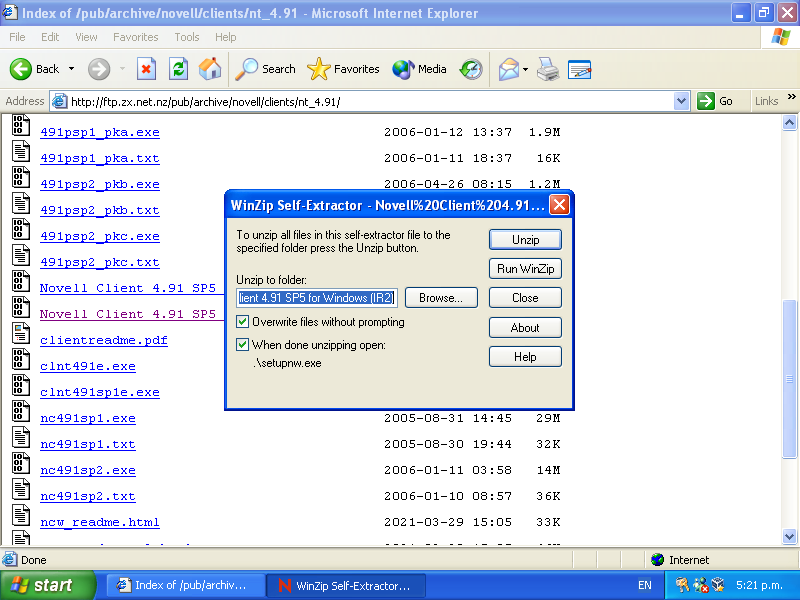This screenshot has width=800, height=600.
Task: Click the file icon beside 491psp1_pka.exe
Action: 21,126
